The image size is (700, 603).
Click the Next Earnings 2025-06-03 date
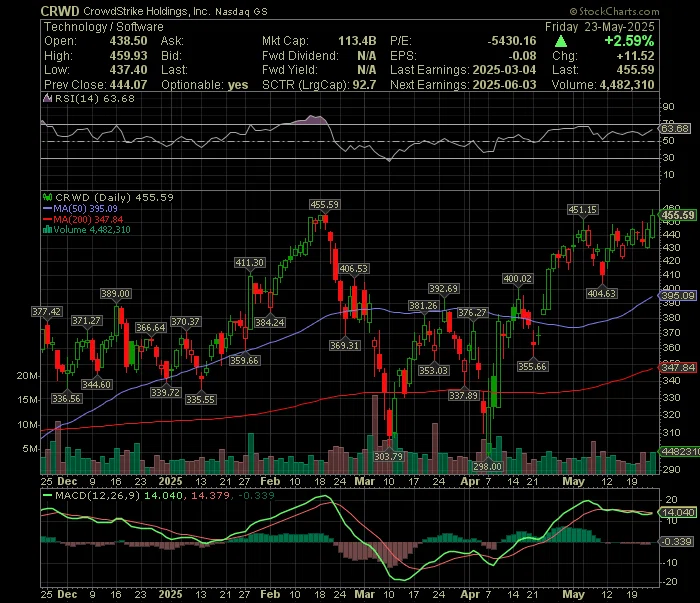pos(504,84)
